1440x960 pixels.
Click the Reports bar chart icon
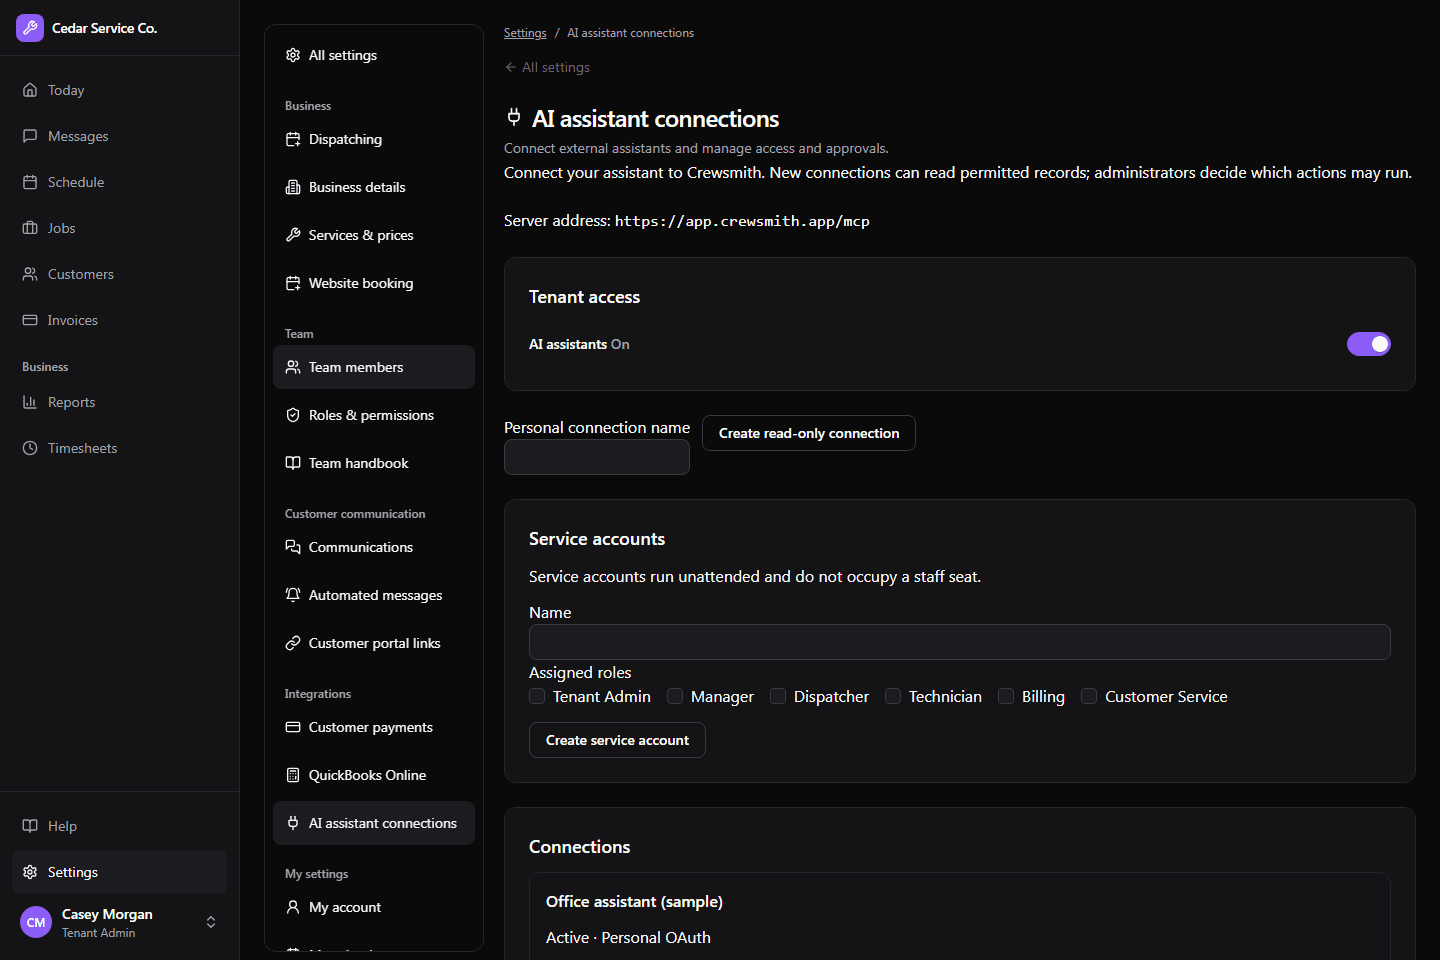[x=30, y=402]
